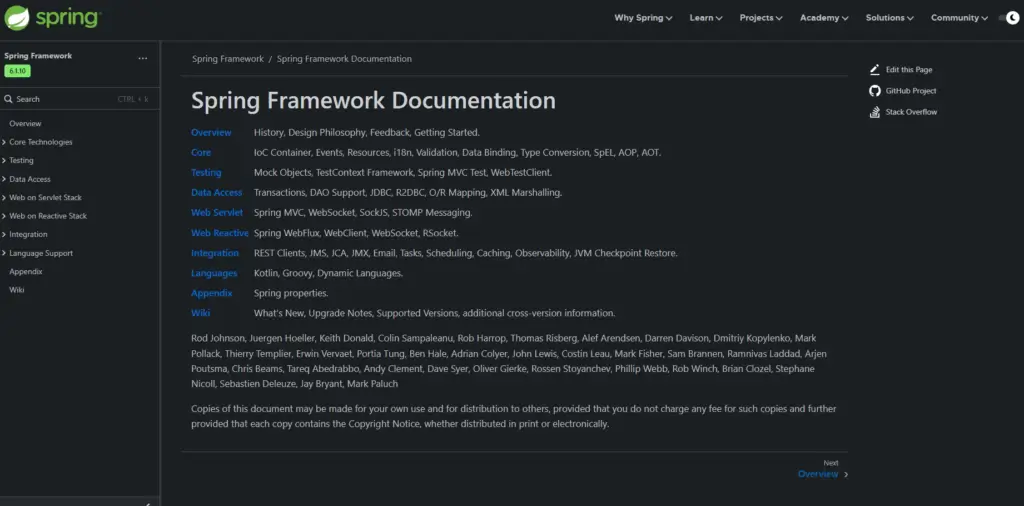The width and height of the screenshot is (1024, 506).
Task: Click the Search documentation field
Action: tap(80, 99)
